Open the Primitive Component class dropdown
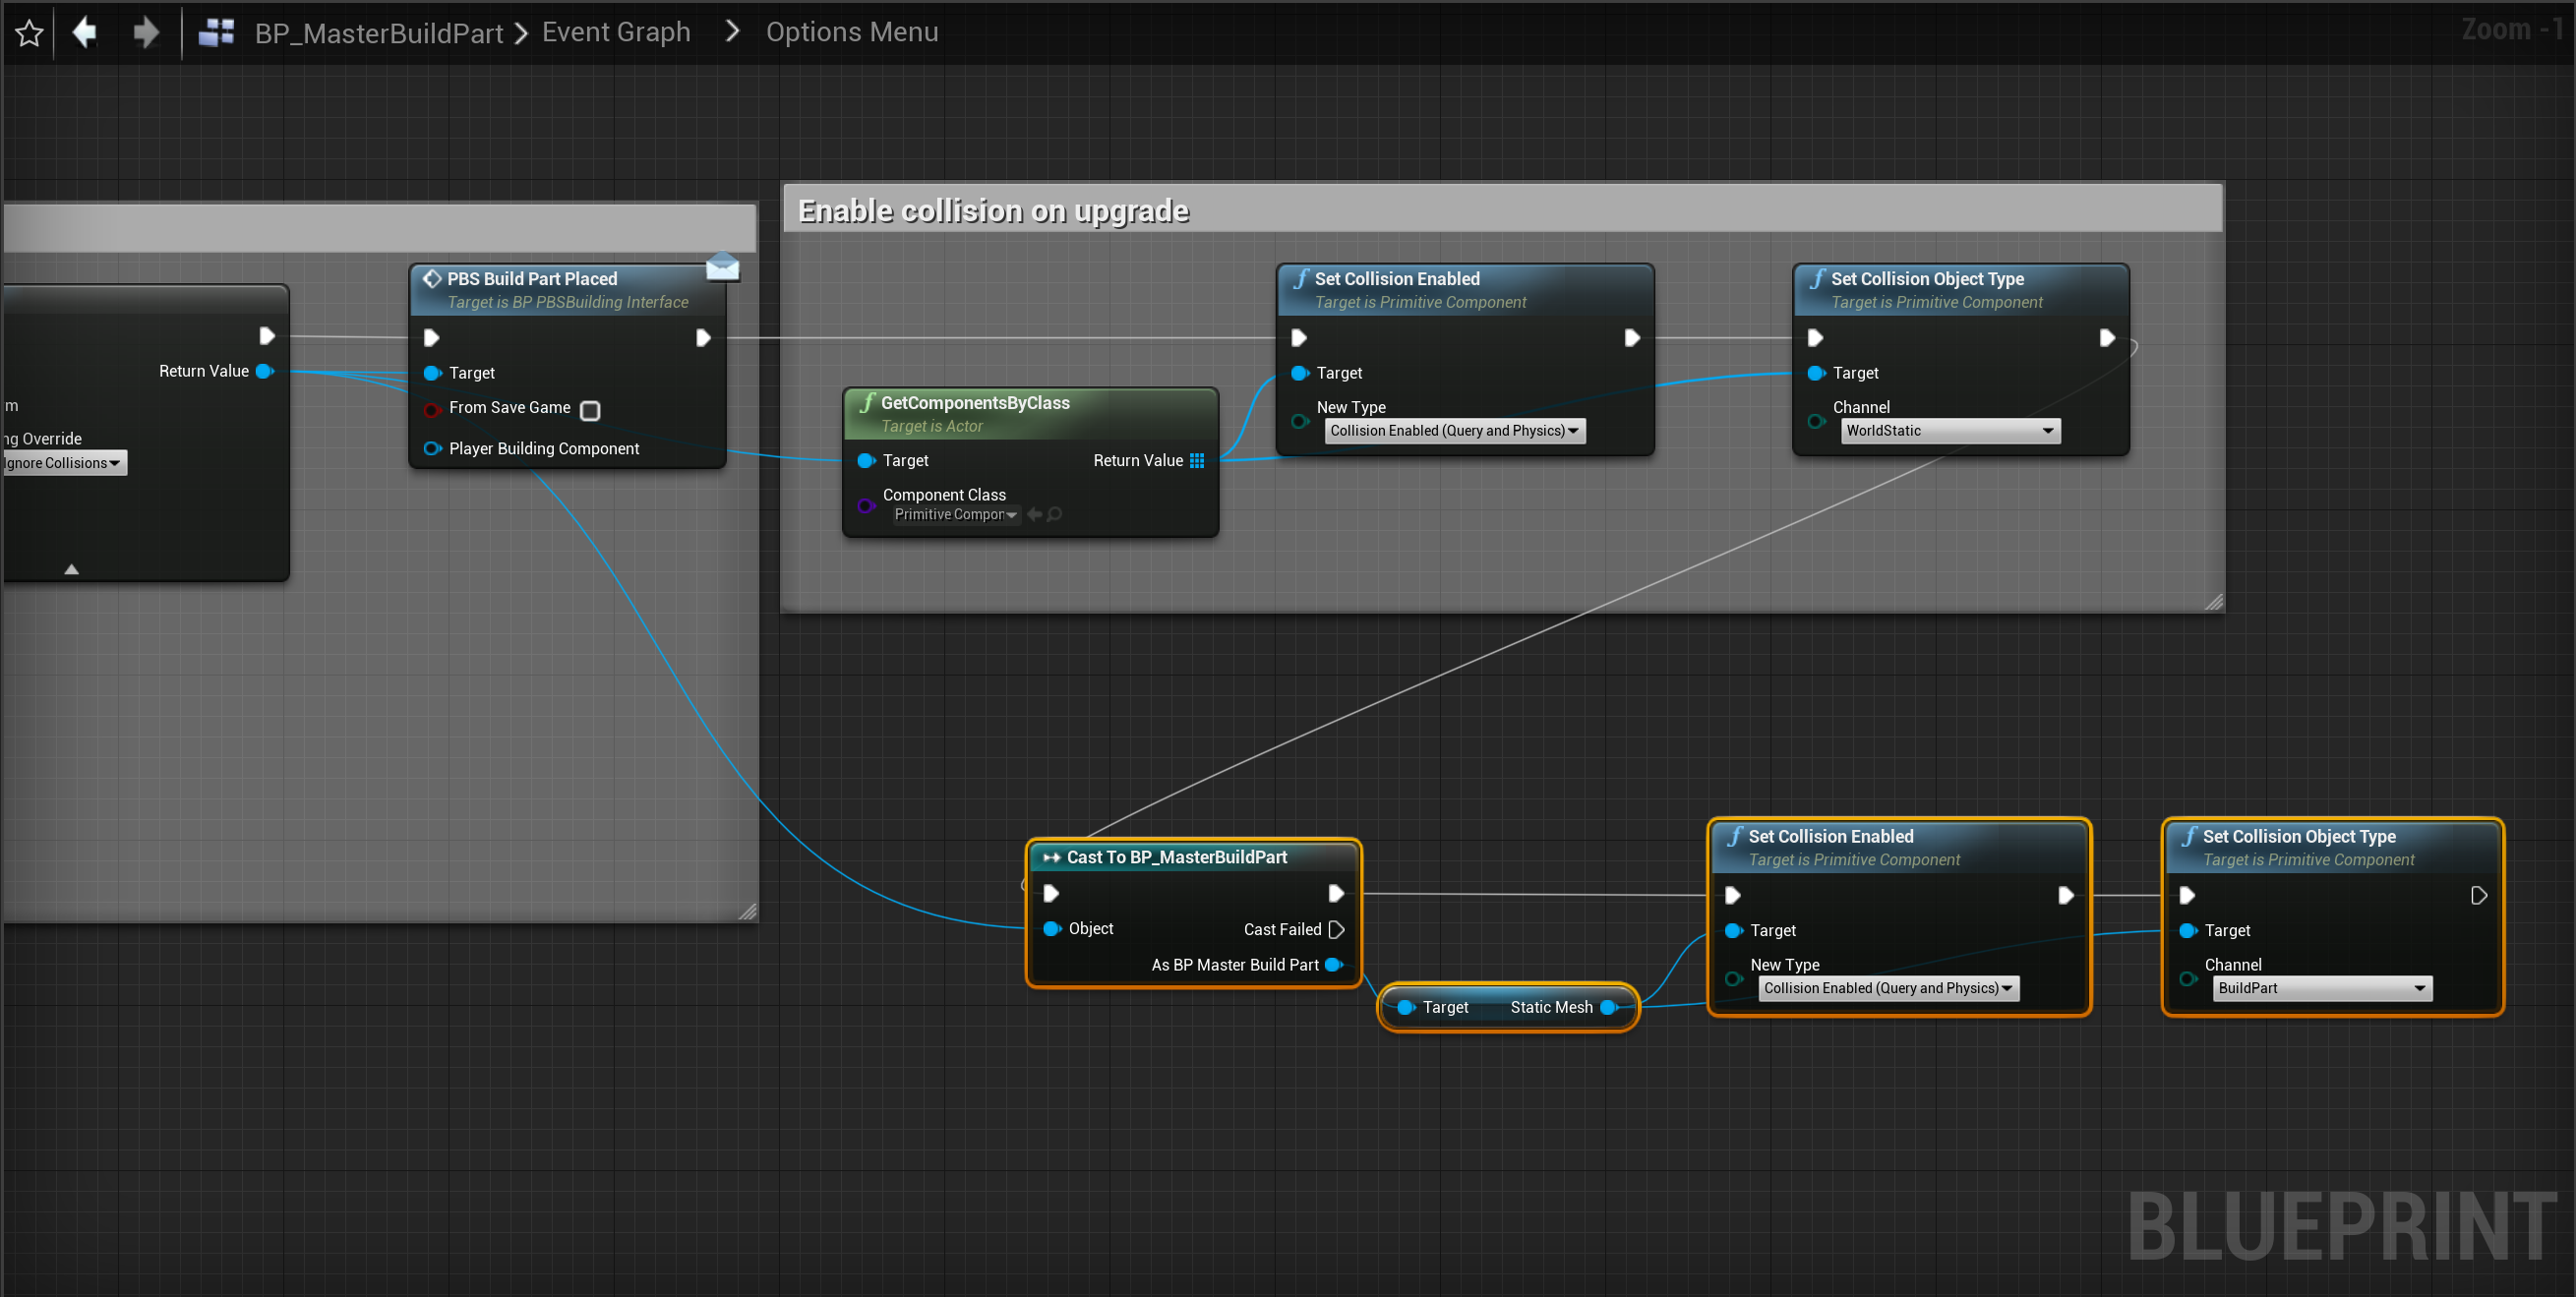 coord(955,514)
